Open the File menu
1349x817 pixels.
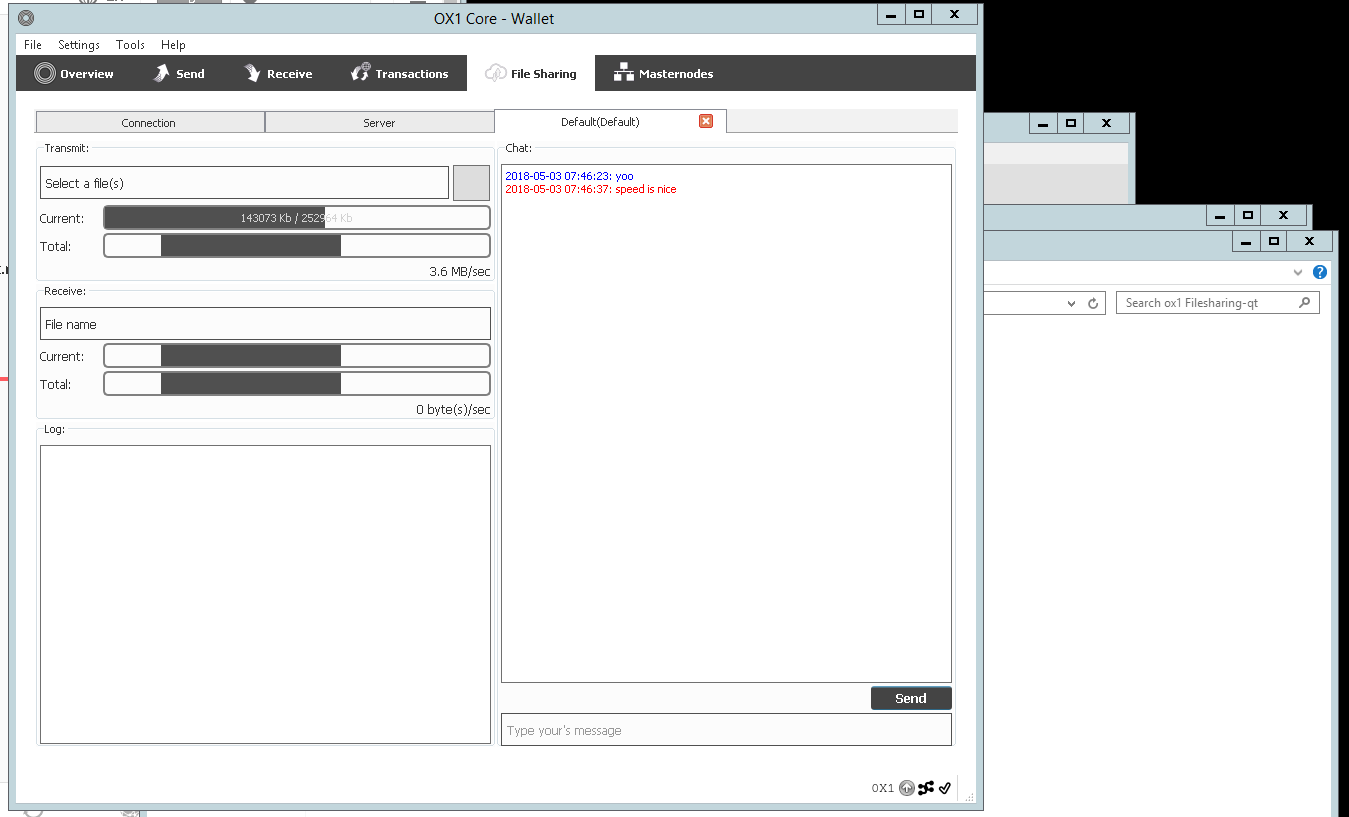pos(33,45)
